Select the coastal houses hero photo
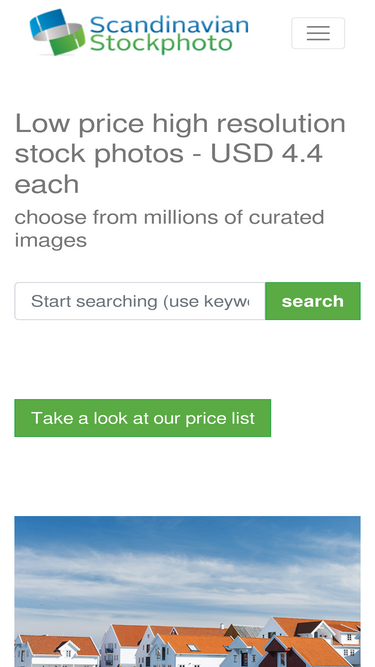 pos(187,591)
